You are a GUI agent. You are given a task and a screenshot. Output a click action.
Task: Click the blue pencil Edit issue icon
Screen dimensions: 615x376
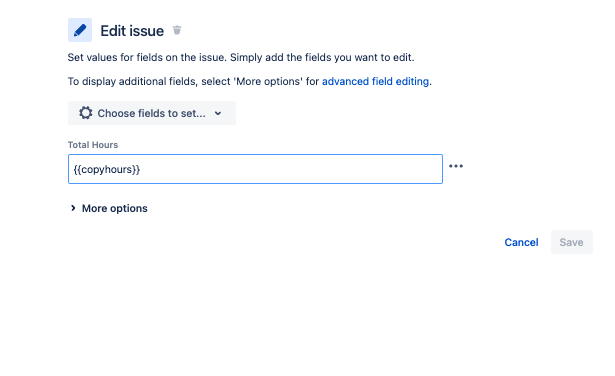(x=80, y=30)
